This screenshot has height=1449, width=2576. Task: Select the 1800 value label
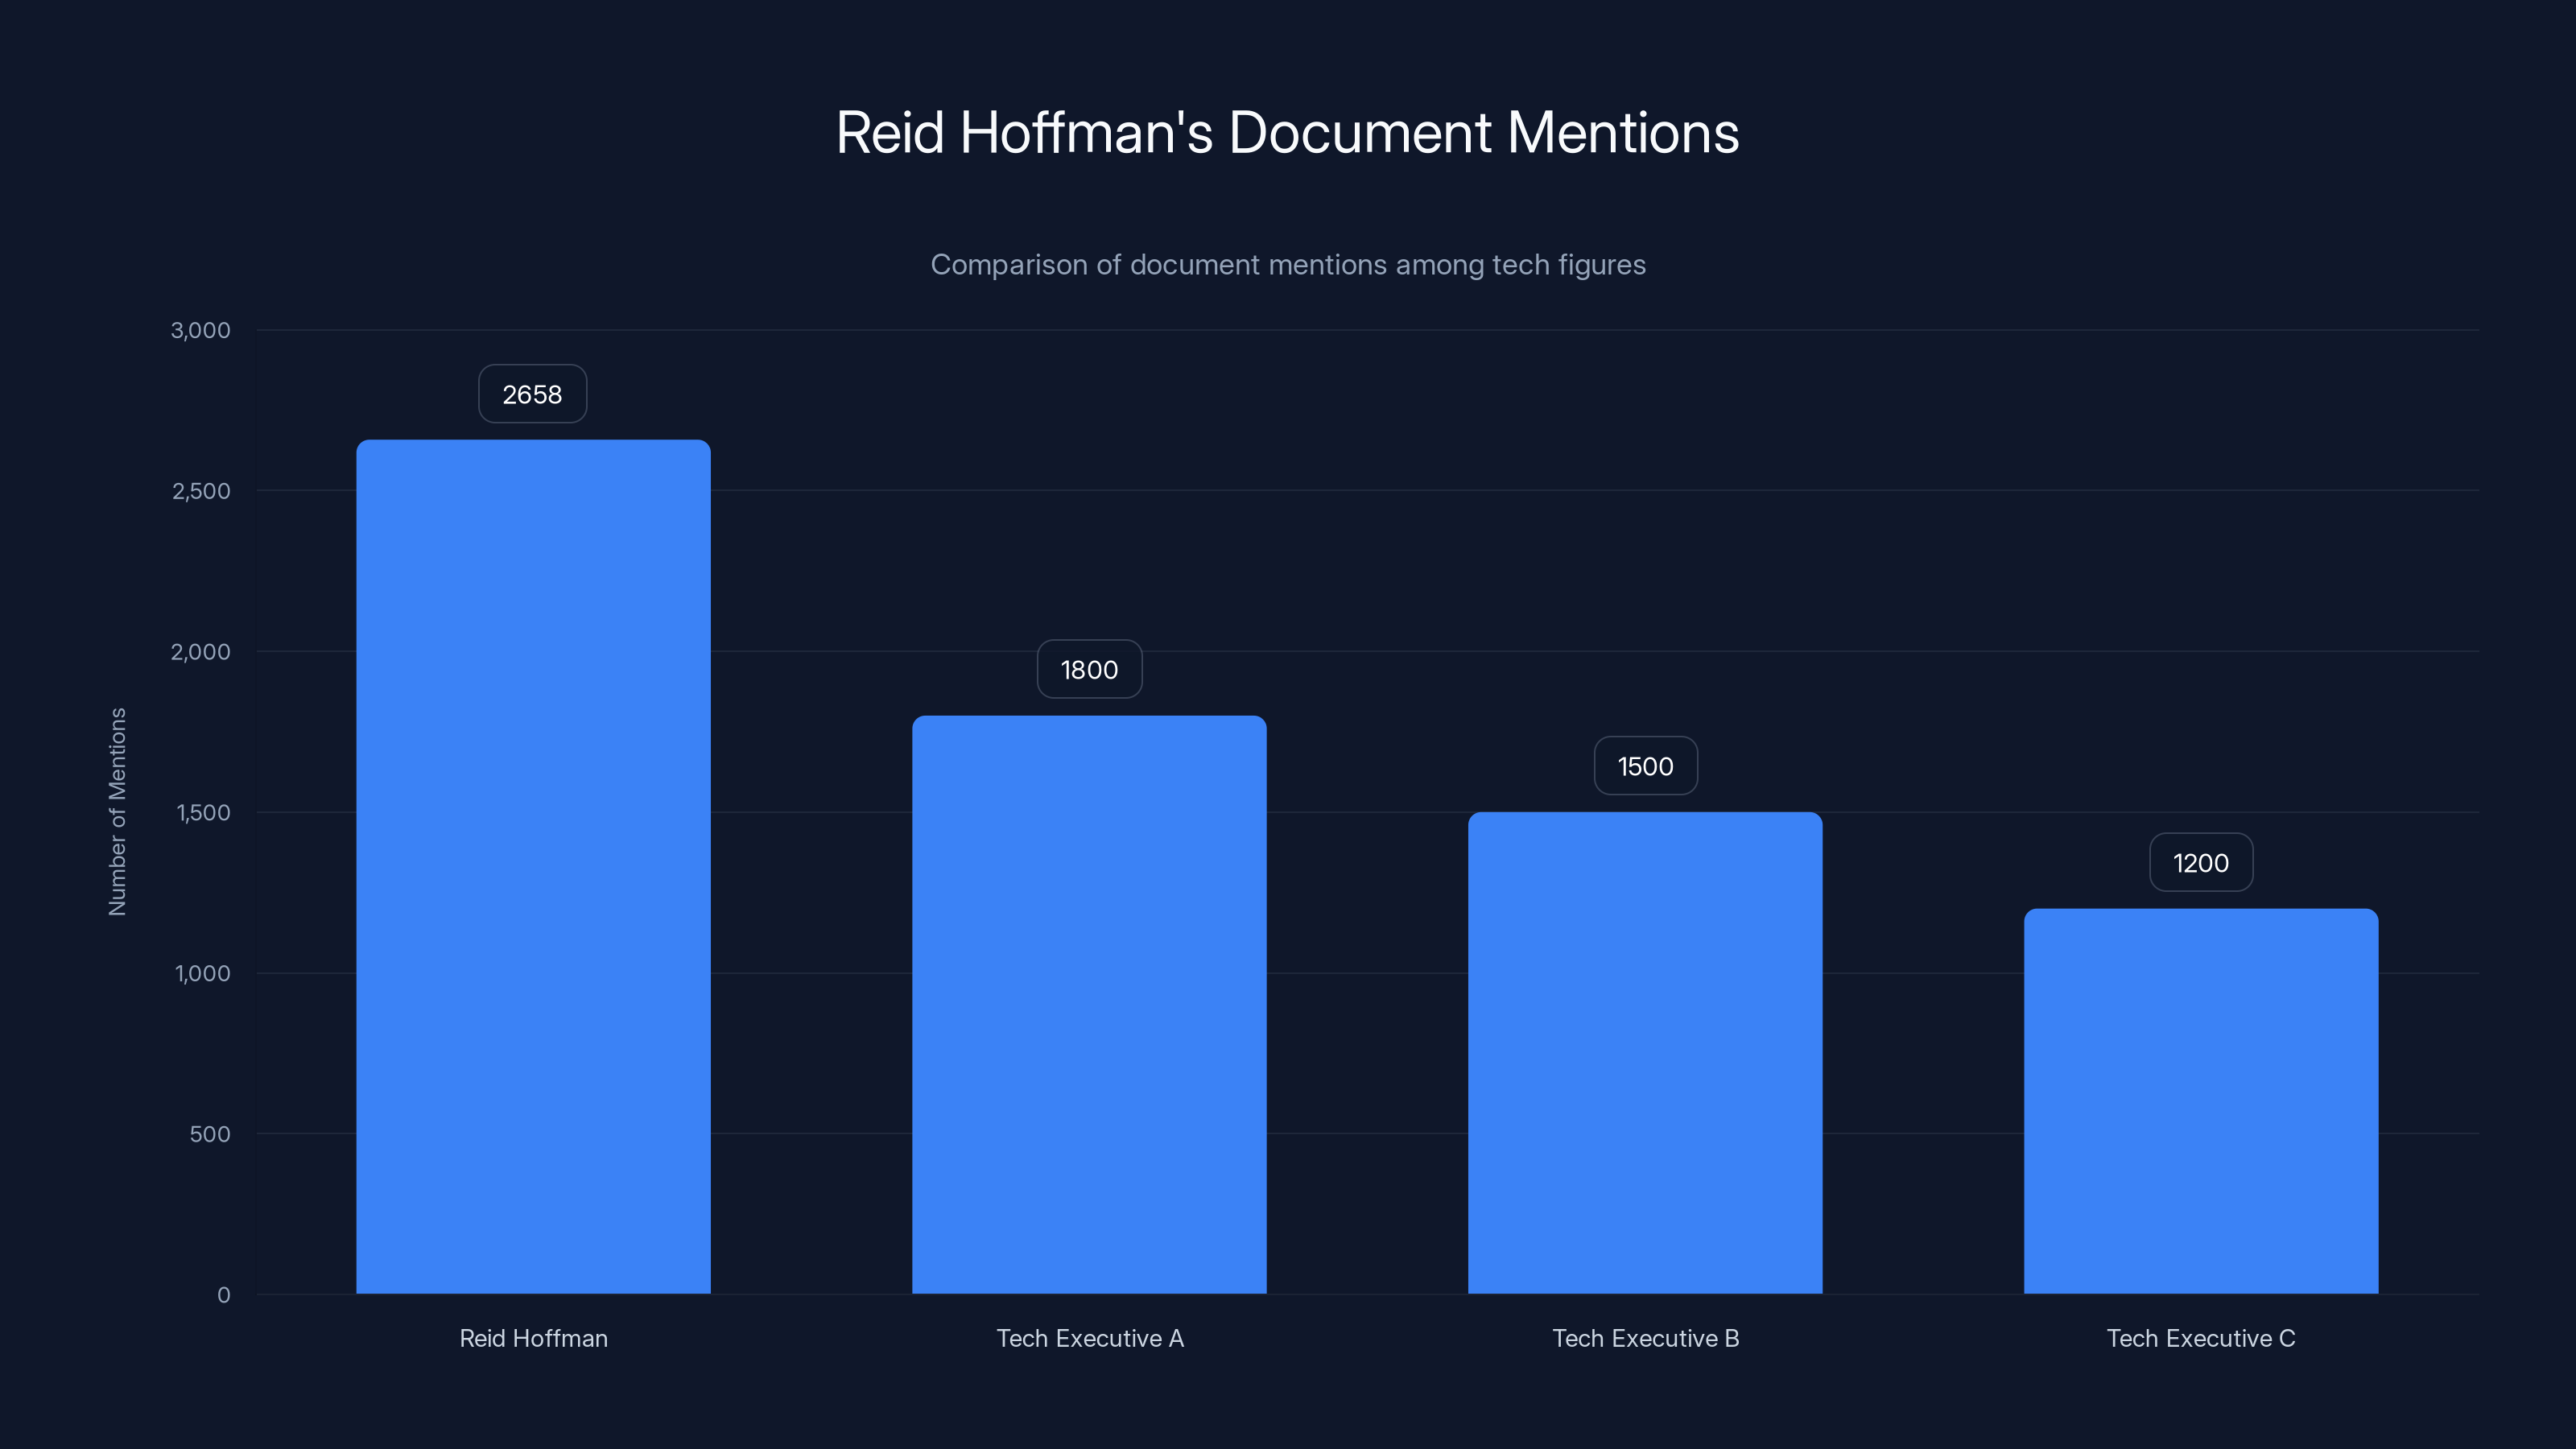pyautogui.click(x=1089, y=670)
